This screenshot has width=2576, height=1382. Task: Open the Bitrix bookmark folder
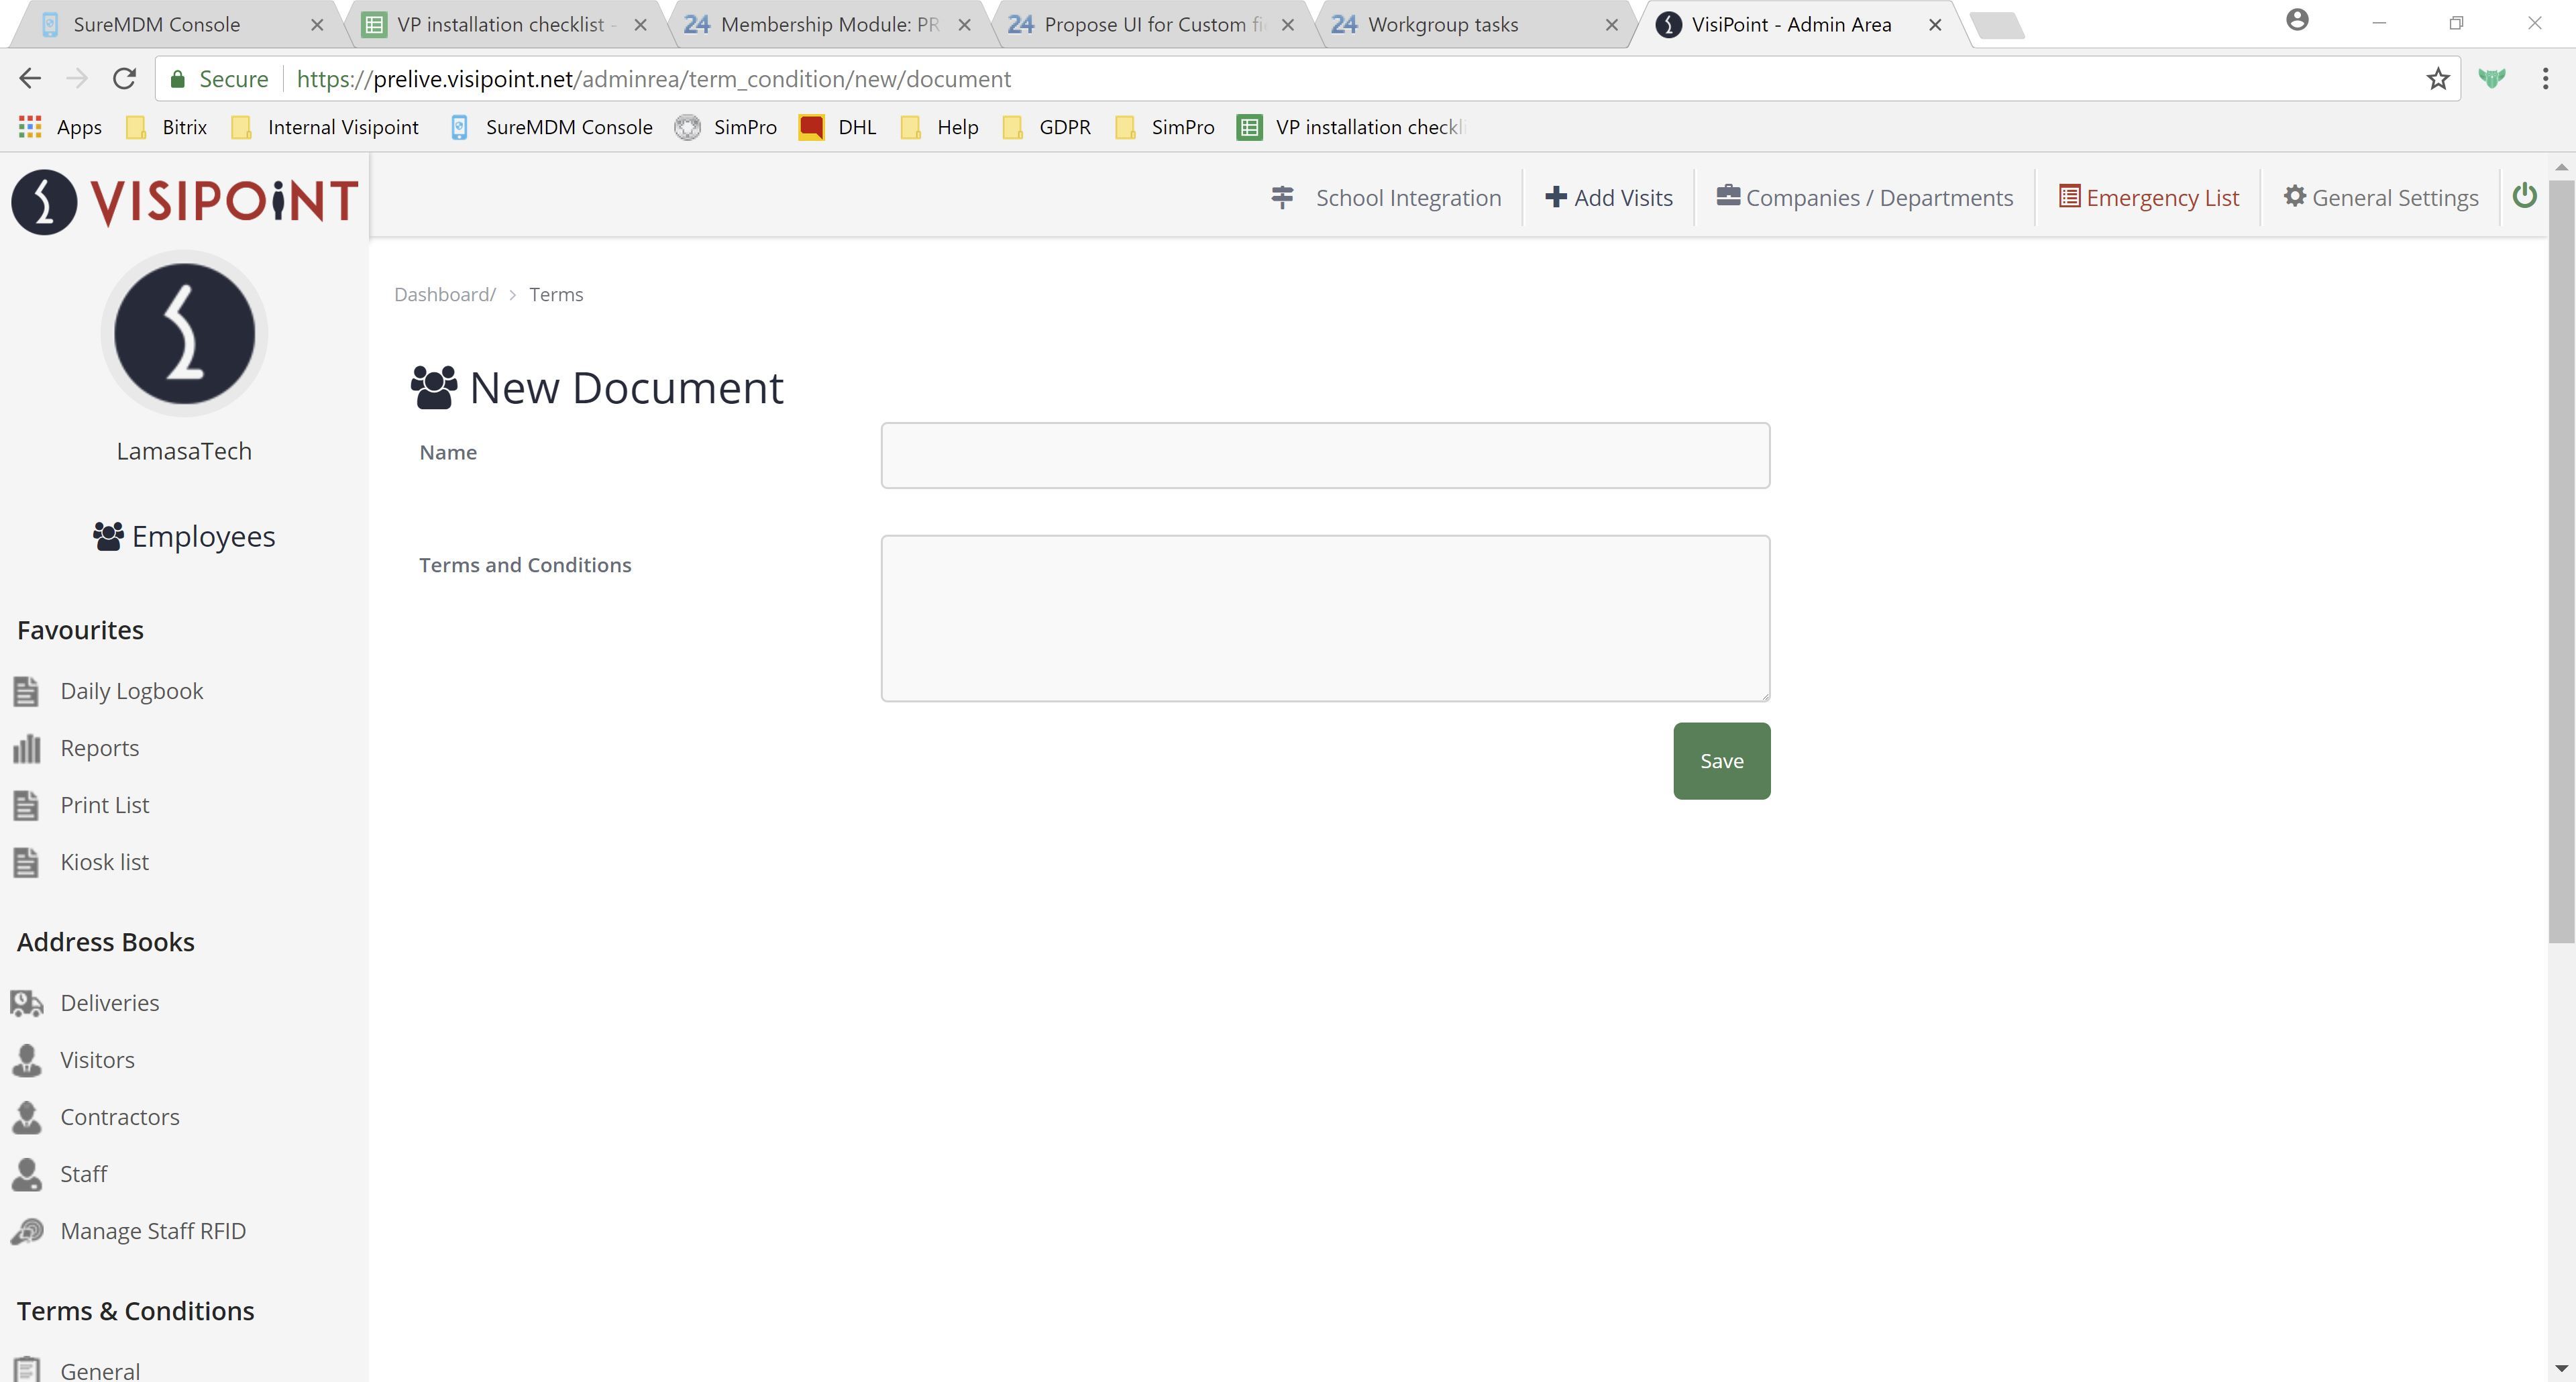[166, 127]
